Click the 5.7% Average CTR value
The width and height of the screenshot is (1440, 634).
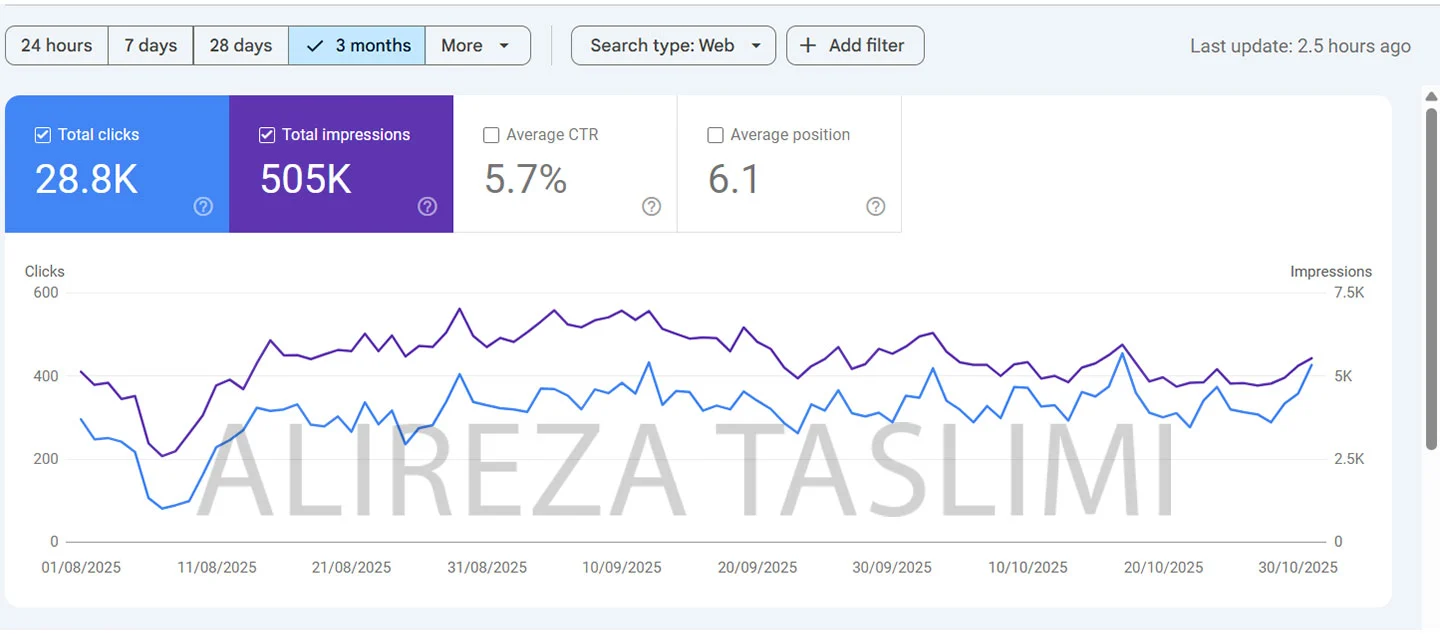526,180
